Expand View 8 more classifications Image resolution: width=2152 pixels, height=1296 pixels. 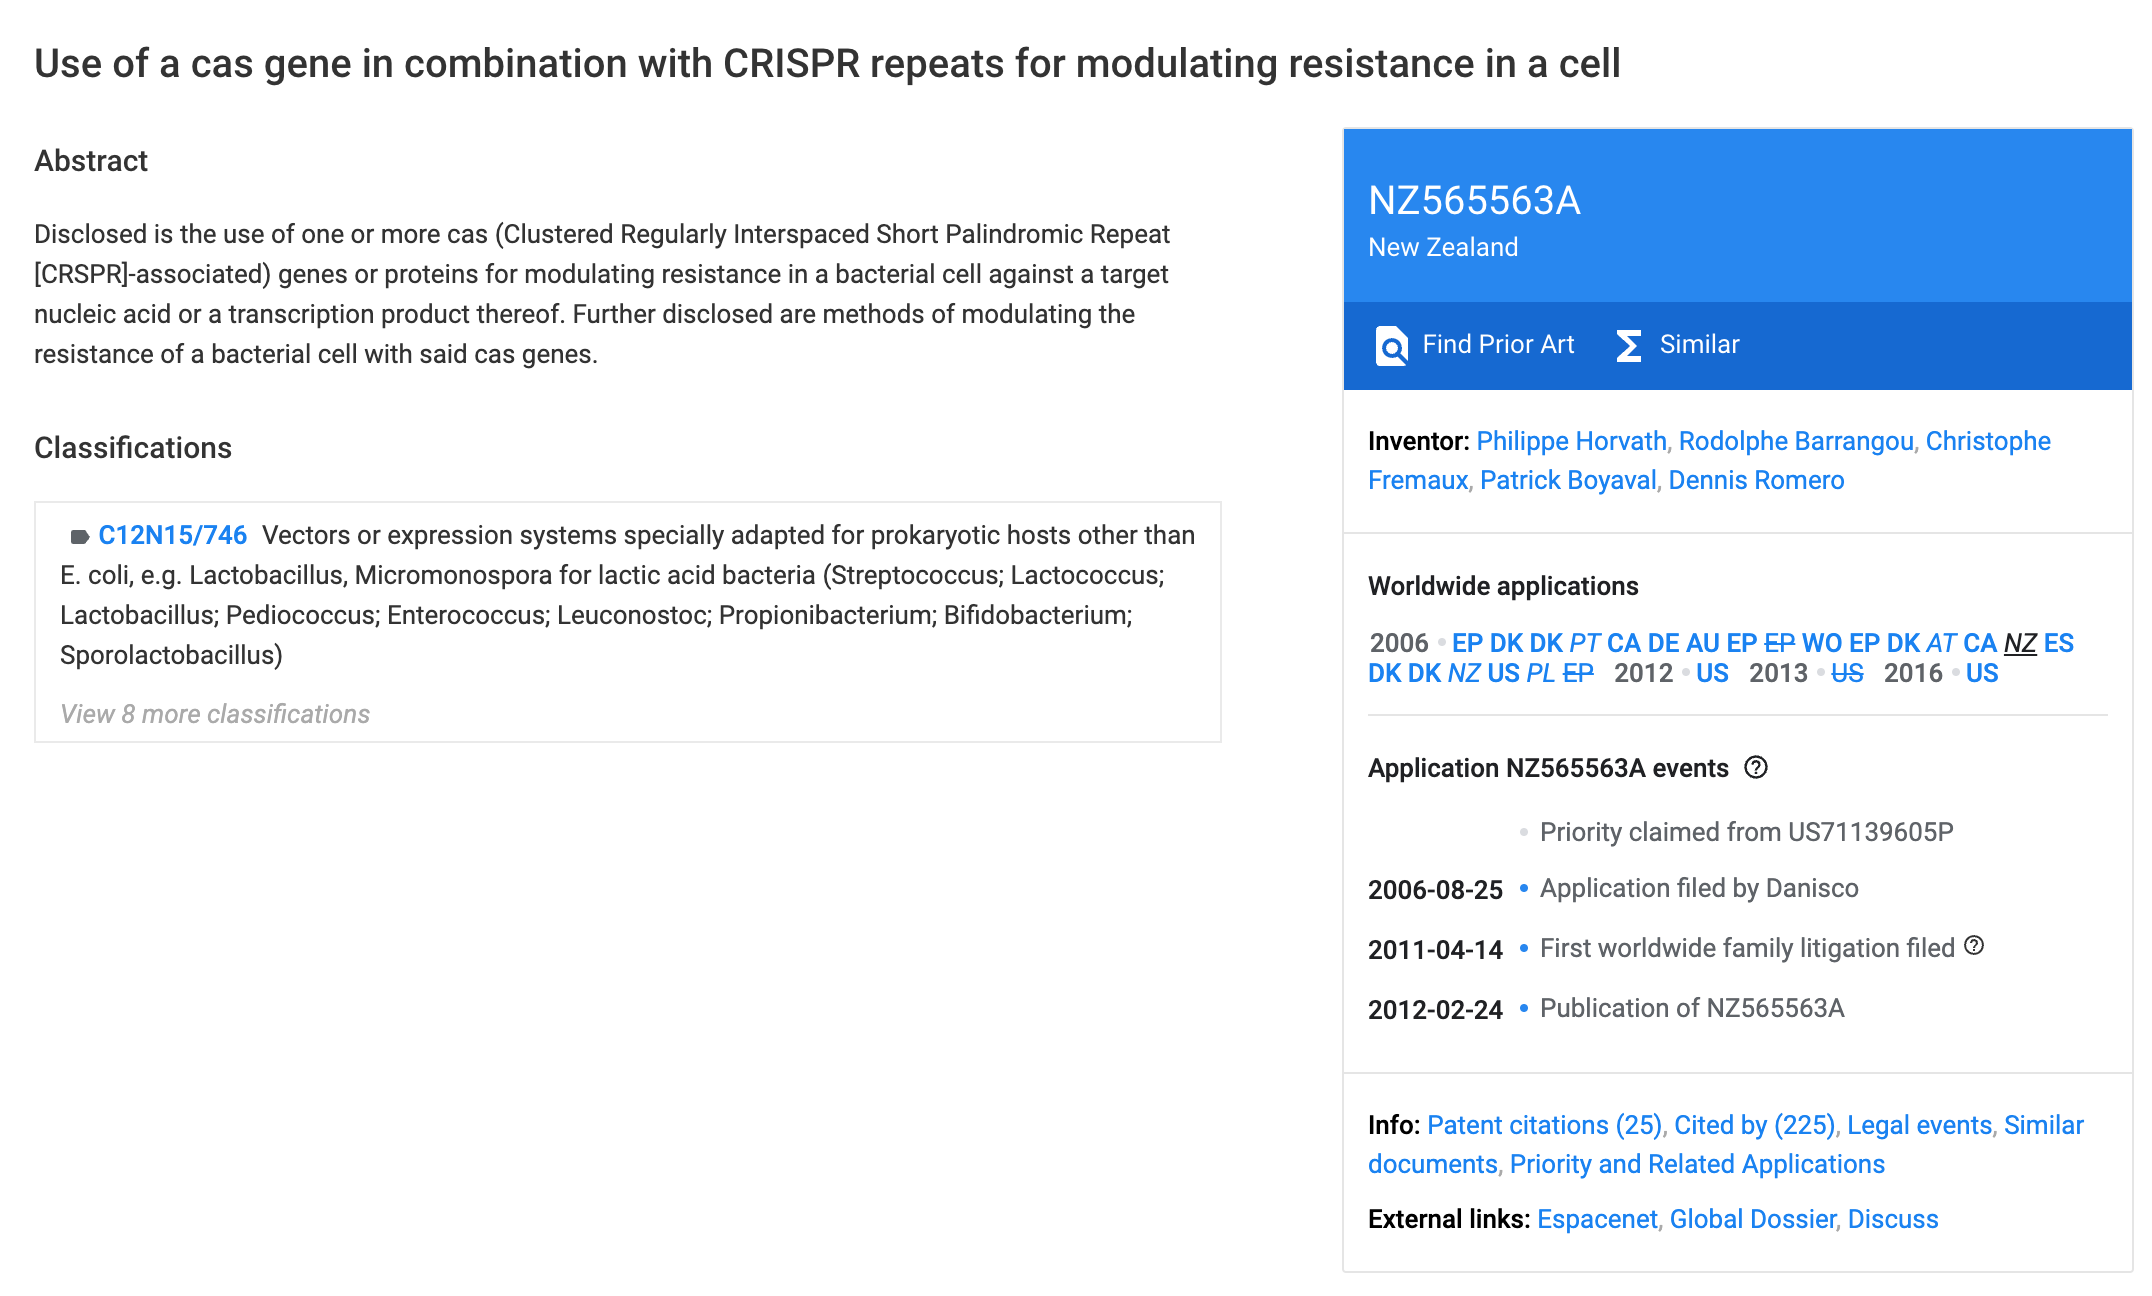tap(215, 714)
